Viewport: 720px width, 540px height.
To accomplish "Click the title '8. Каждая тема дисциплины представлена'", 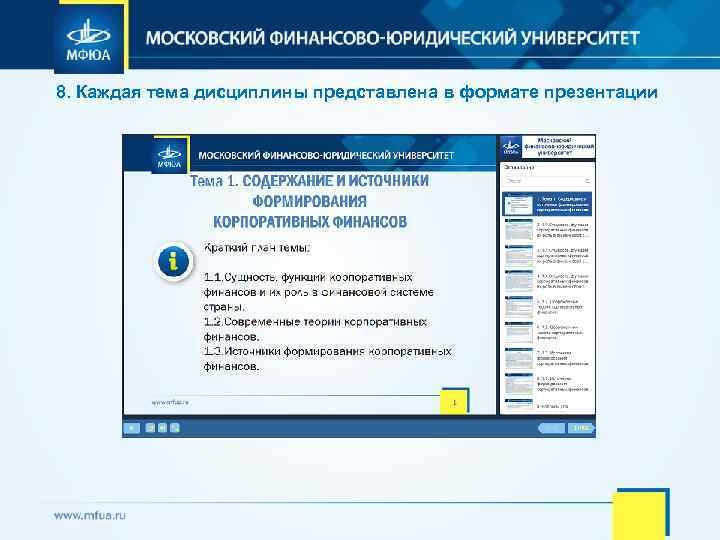I will [247, 92].
